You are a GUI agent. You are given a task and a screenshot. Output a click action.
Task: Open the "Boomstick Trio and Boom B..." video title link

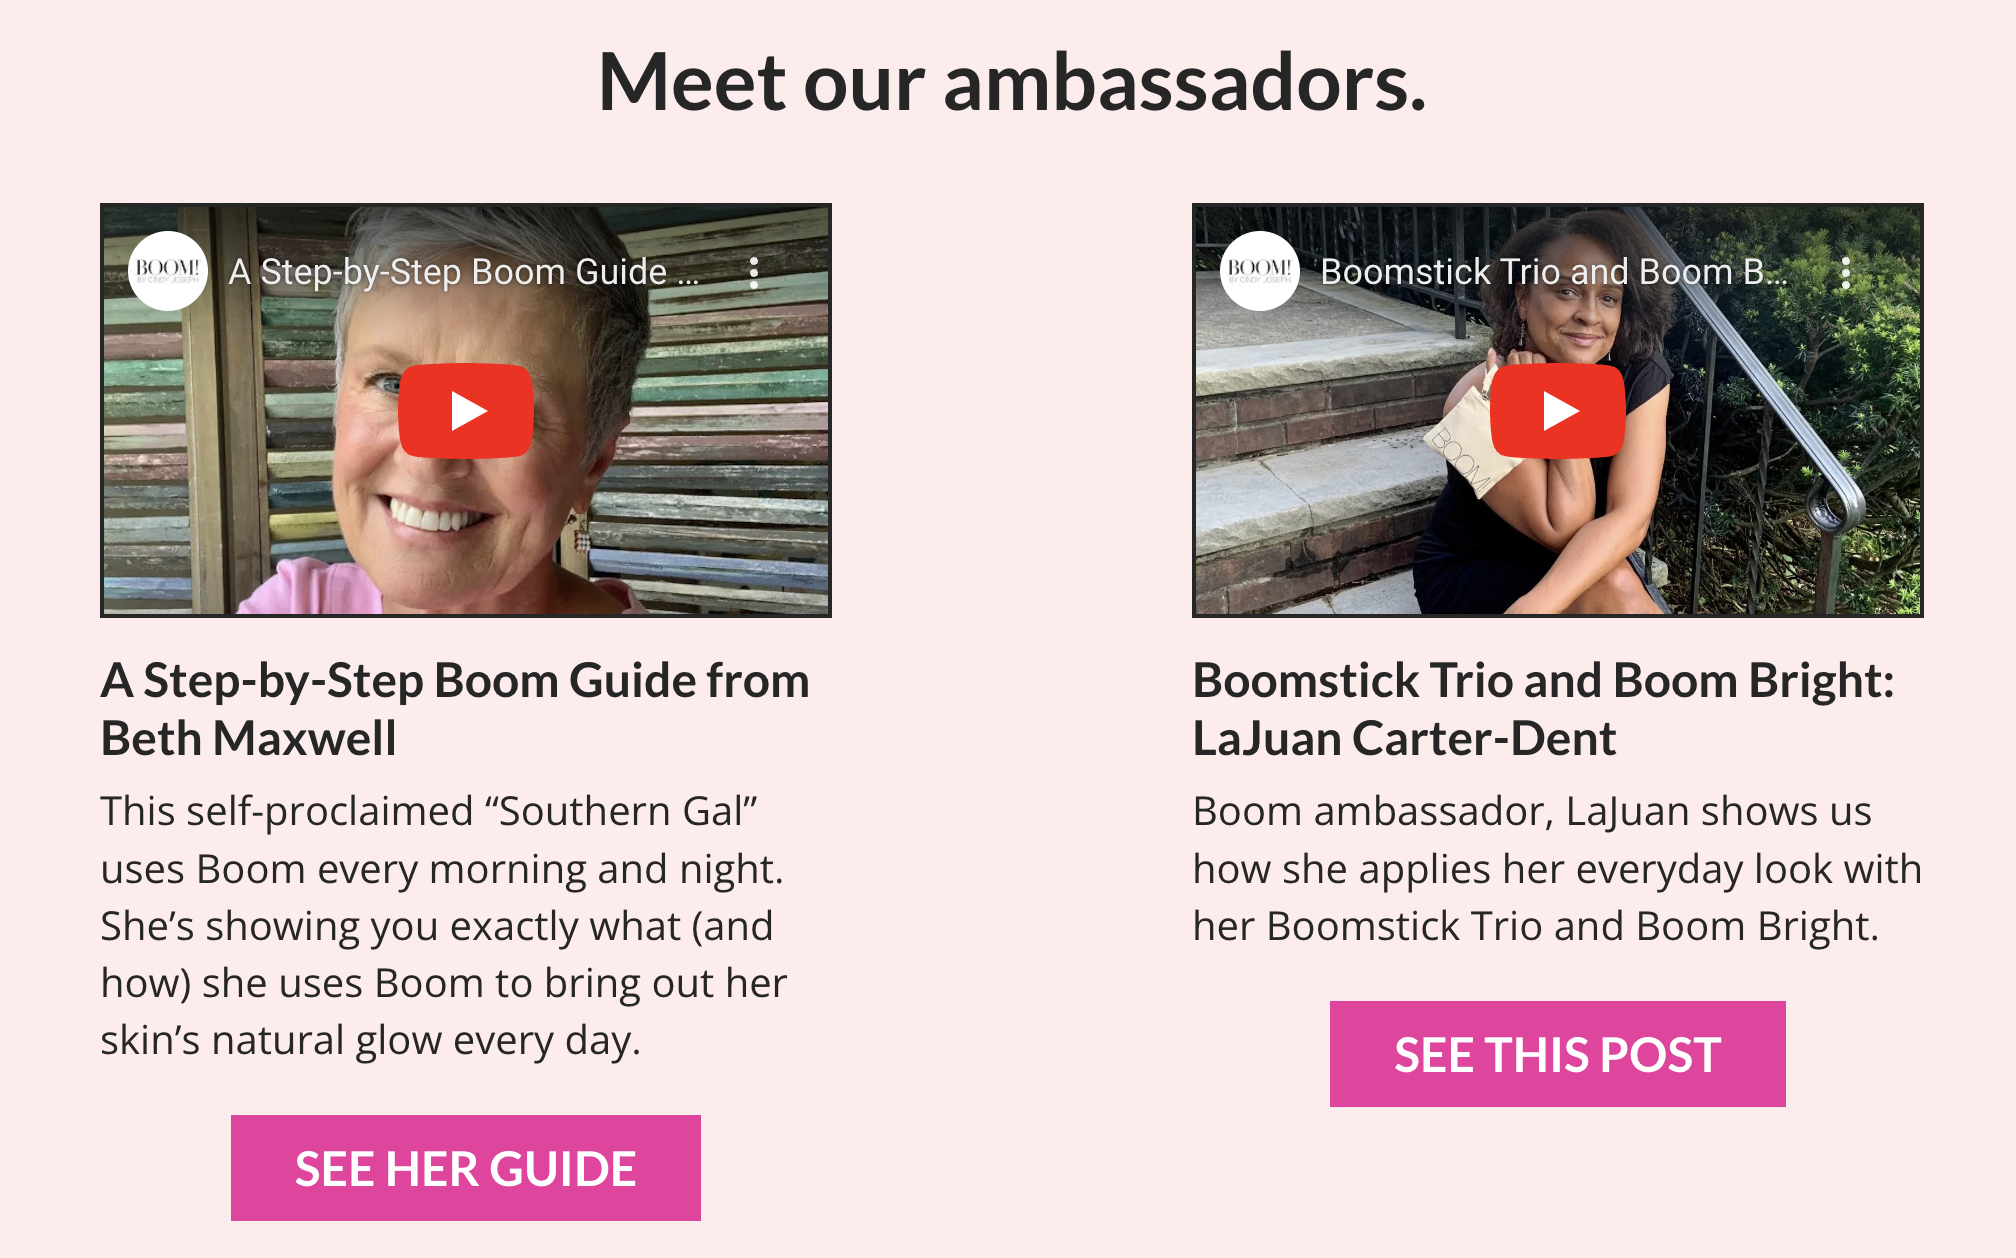1552,272
